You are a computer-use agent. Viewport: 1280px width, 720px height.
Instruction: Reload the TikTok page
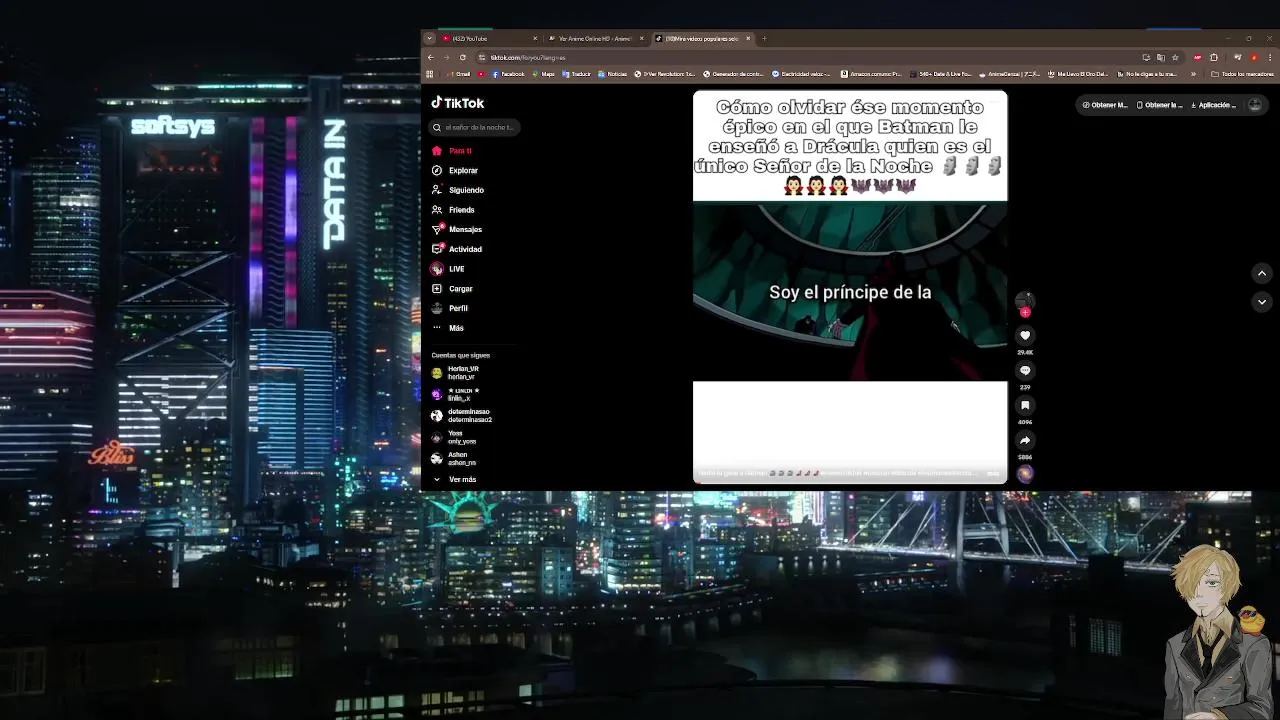[462, 57]
